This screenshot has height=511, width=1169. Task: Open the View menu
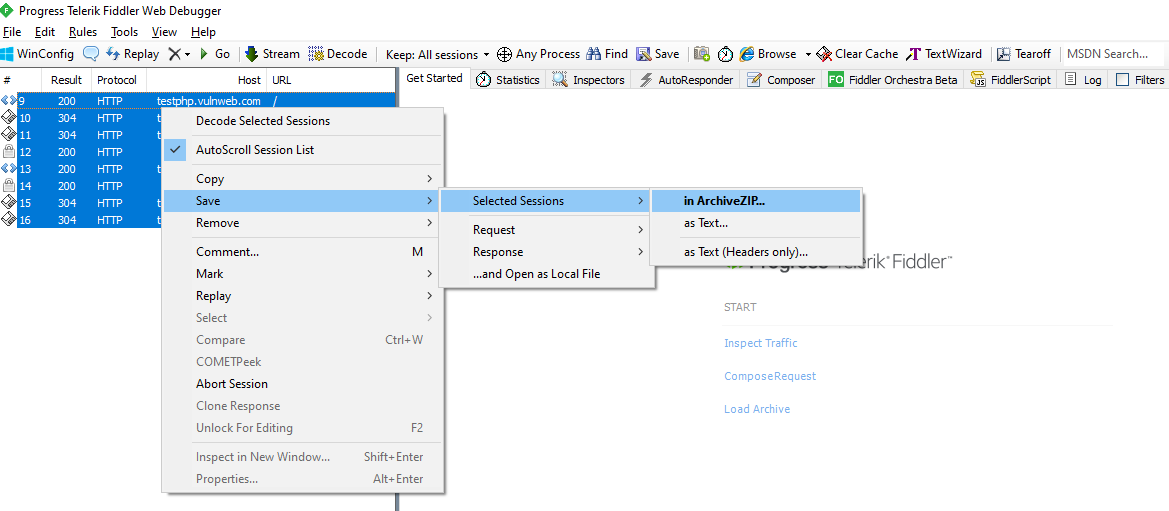point(164,32)
